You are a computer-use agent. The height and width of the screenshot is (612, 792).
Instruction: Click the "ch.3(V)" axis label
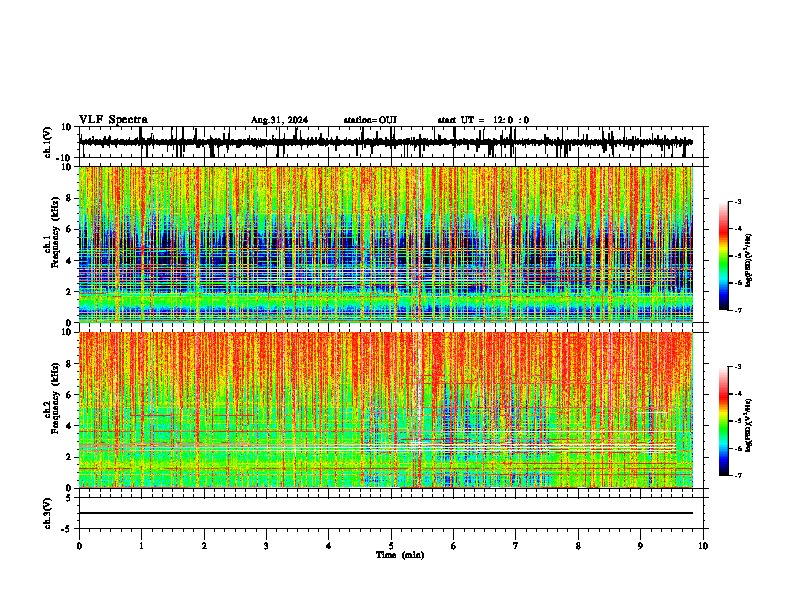[49, 513]
